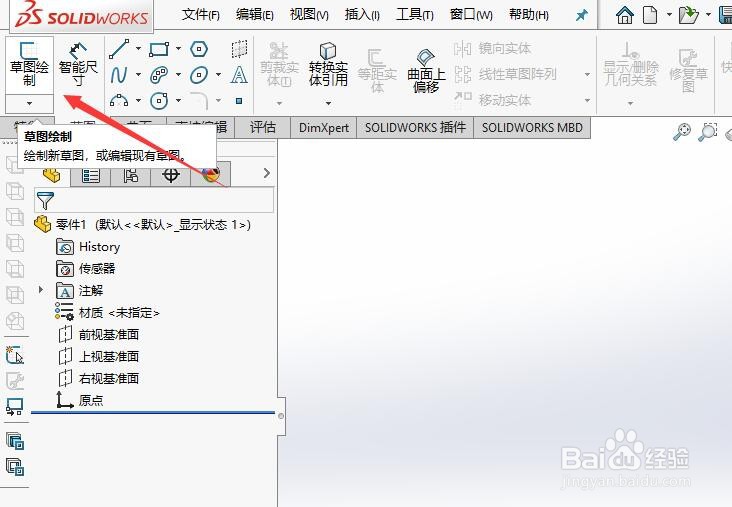Select the point sketch tool
The height and width of the screenshot is (507, 732).
tap(239, 101)
